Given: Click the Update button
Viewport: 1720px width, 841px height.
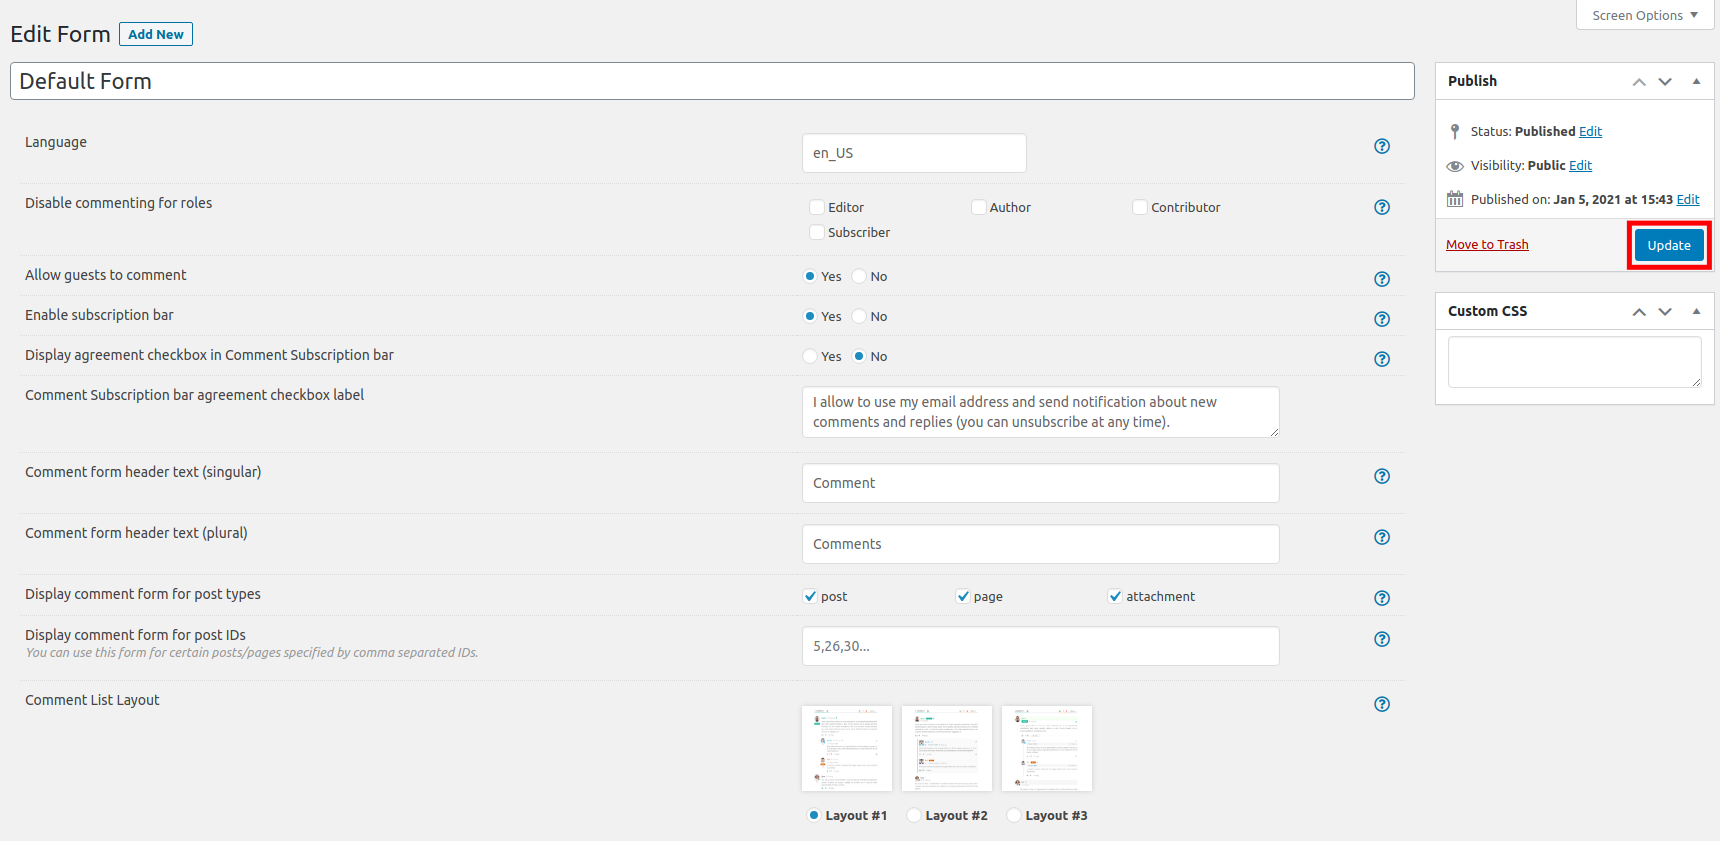Looking at the screenshot, I should [x=1668, y=245].
